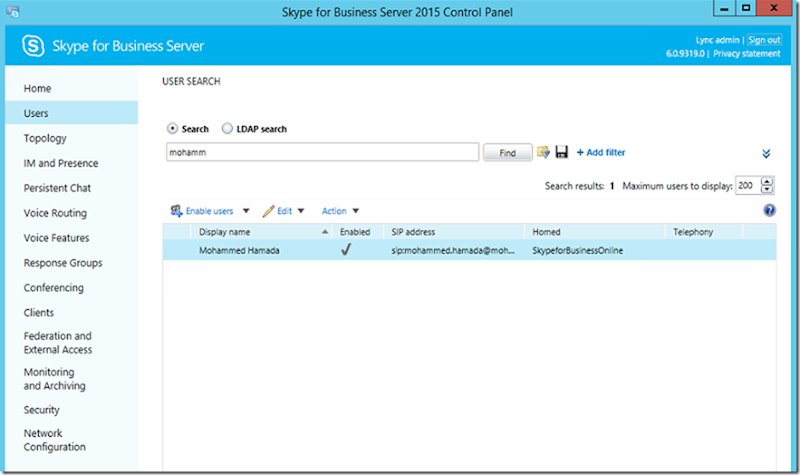Viewport: 800px width, 475px height.
Task: Click the app icon in title bar
Action: (13, 12)
